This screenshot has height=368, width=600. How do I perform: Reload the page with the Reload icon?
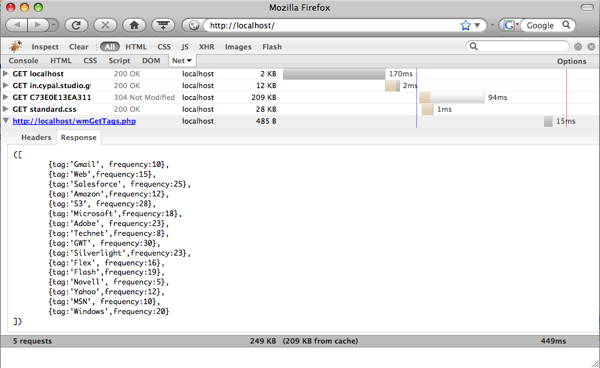coord(76,25)
